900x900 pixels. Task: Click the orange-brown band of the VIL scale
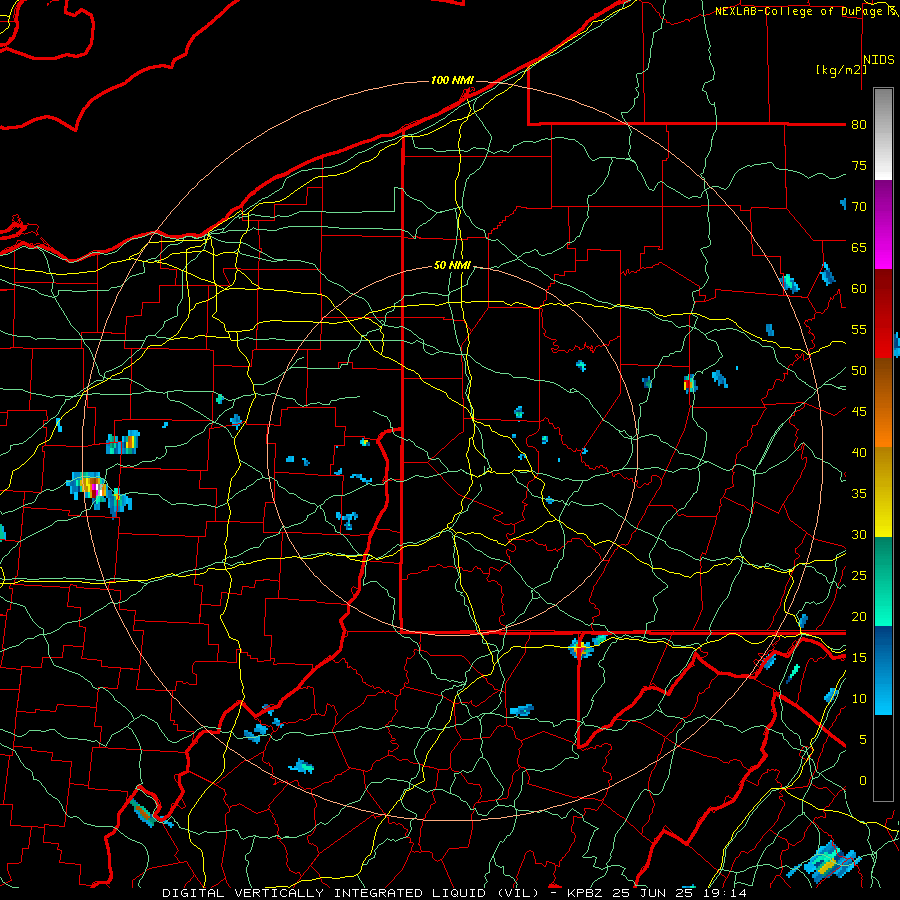click(883, 402)
